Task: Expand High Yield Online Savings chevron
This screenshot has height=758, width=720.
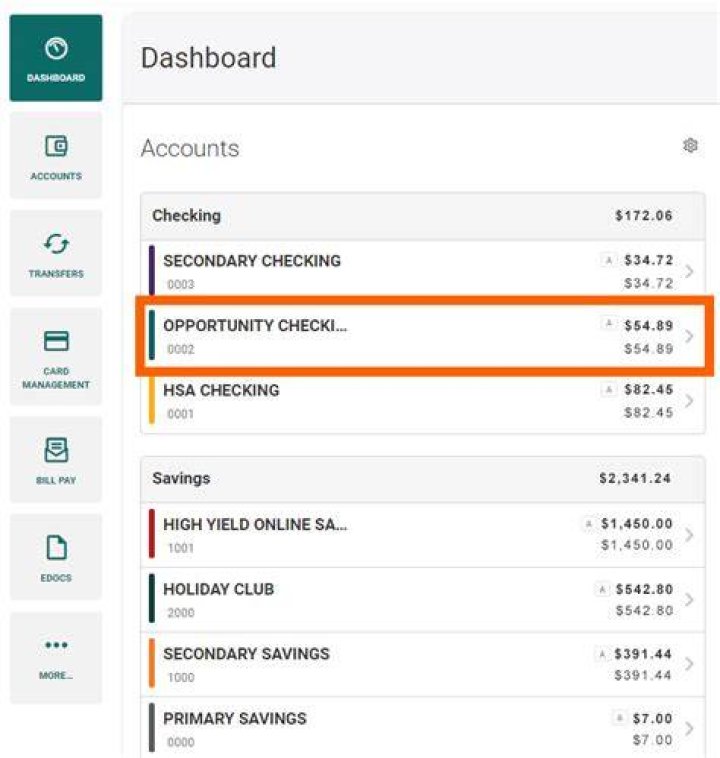Action: [x=689, y=535]
